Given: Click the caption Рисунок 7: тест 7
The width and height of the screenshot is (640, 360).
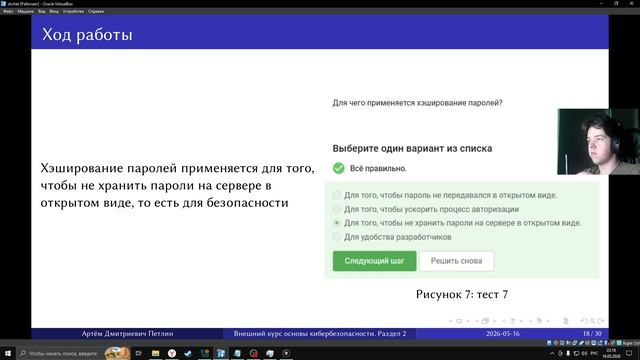Looking at the screenshot, I should click(x=462, y=294).
